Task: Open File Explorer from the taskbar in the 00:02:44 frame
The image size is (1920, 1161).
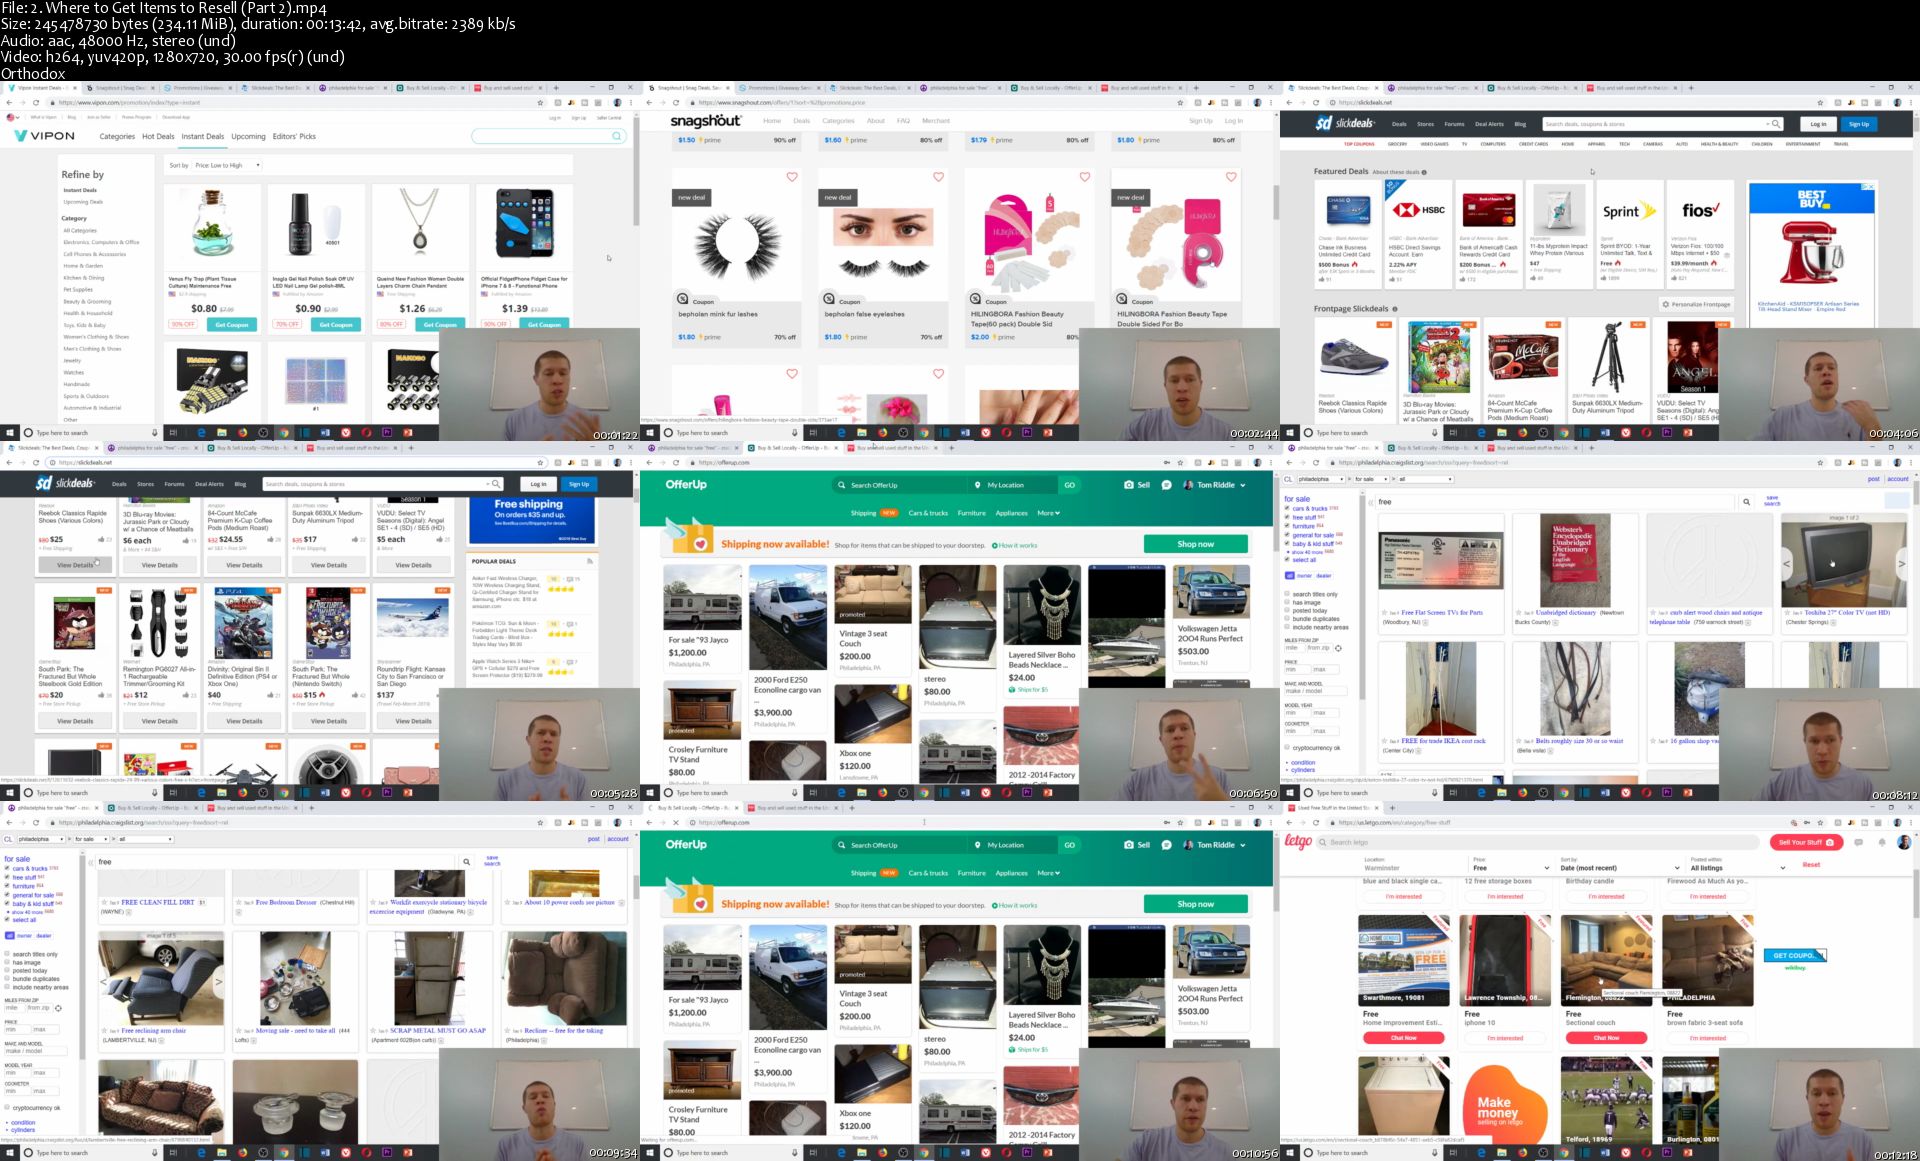Action: [x=861, y=433]
